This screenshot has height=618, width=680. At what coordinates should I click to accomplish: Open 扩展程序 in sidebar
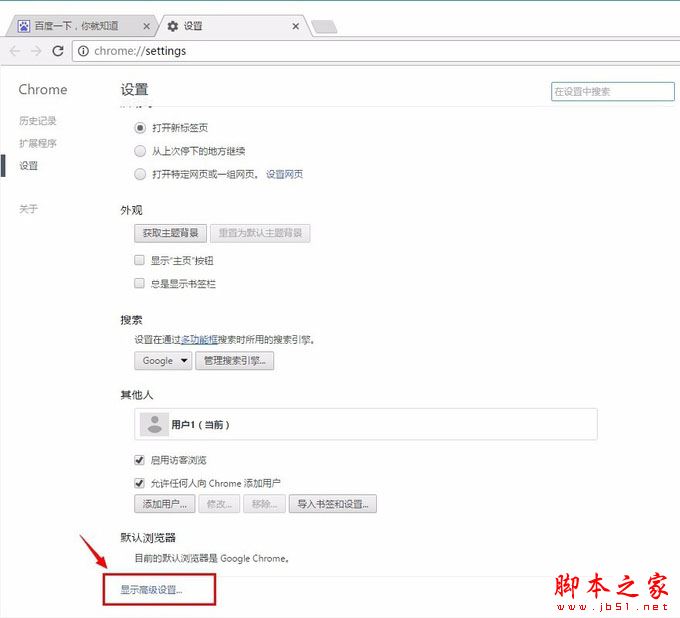[38, 143]
